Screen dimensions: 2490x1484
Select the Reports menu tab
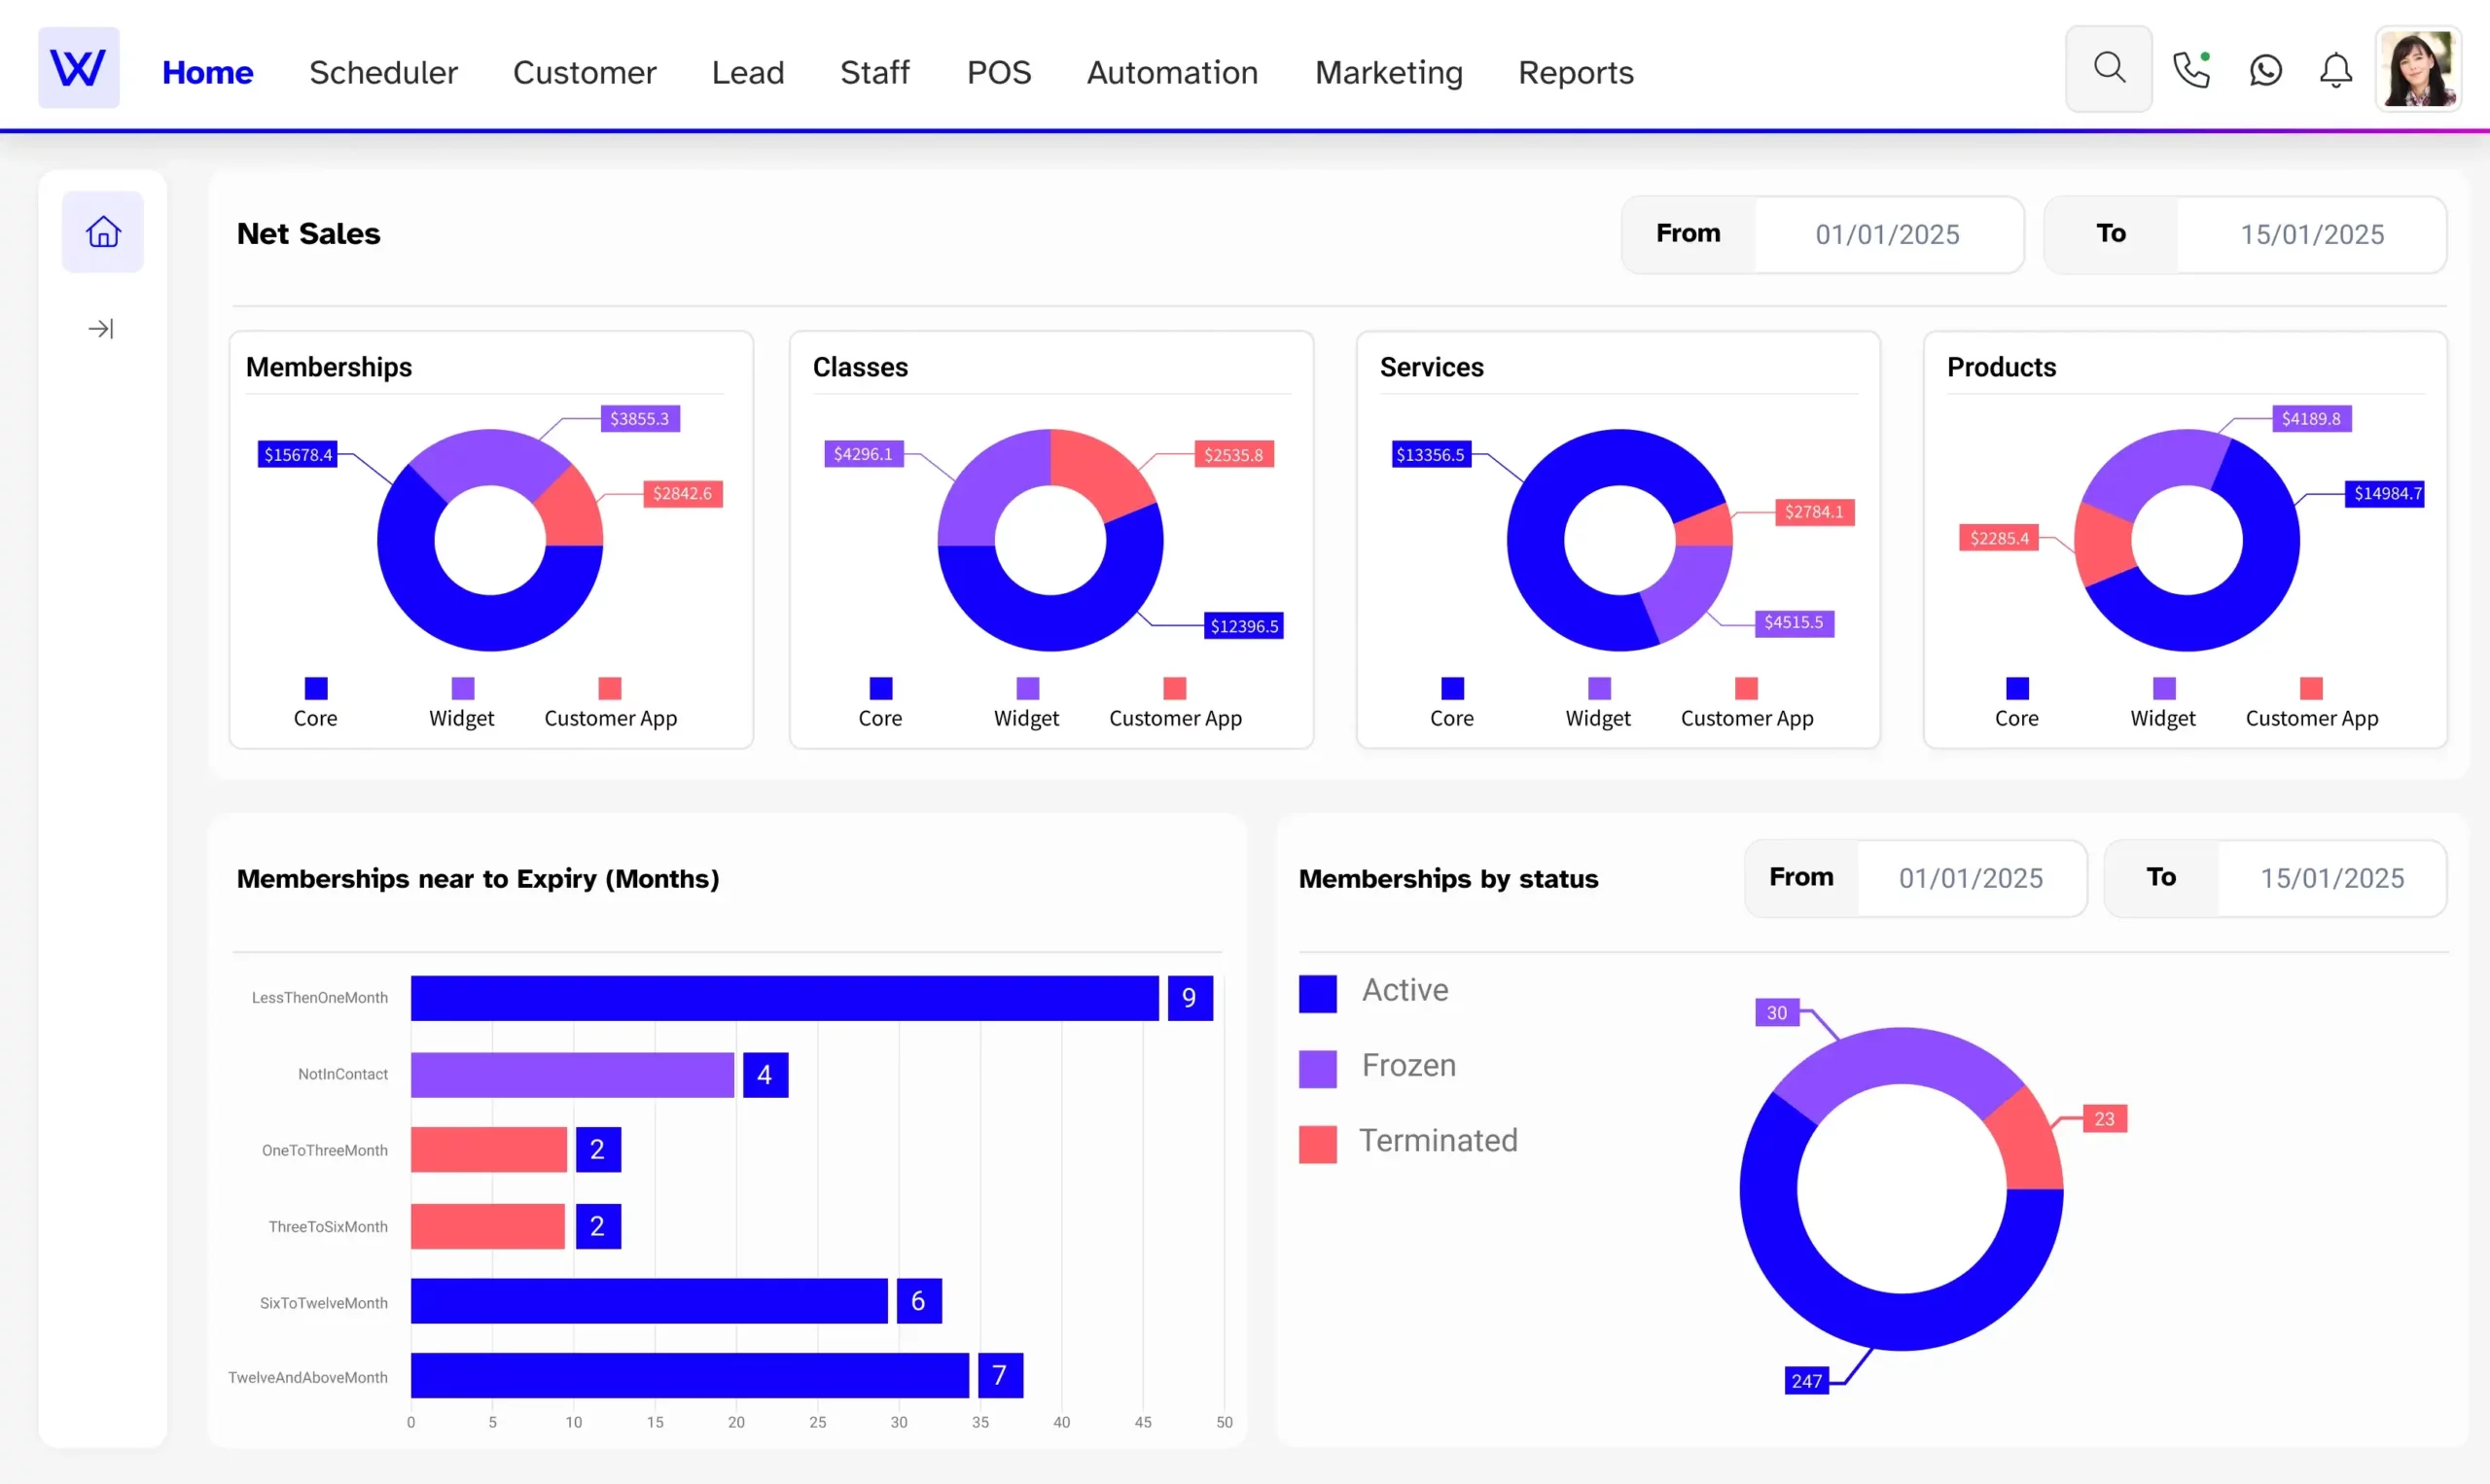1576,71
